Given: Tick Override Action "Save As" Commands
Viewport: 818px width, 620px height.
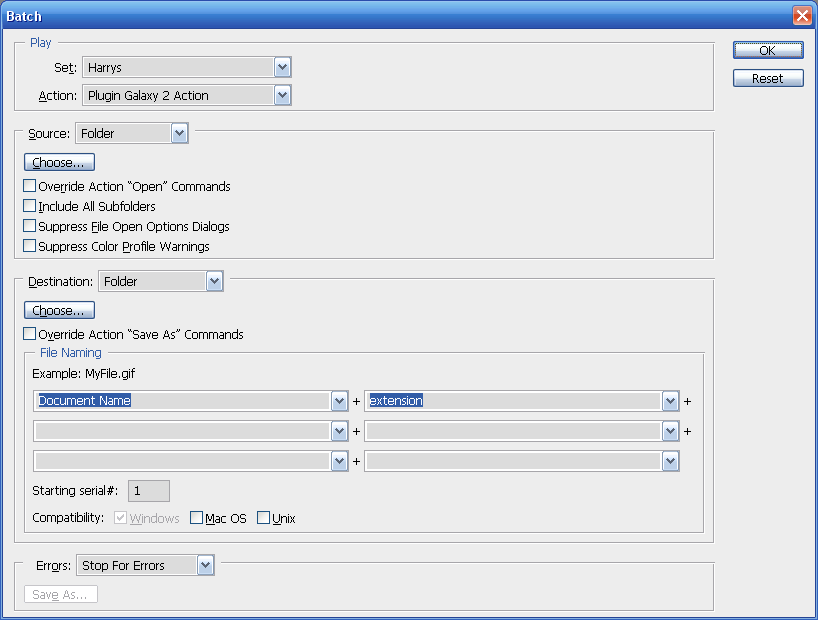Looking at the screenshot, I should [30, 334].
